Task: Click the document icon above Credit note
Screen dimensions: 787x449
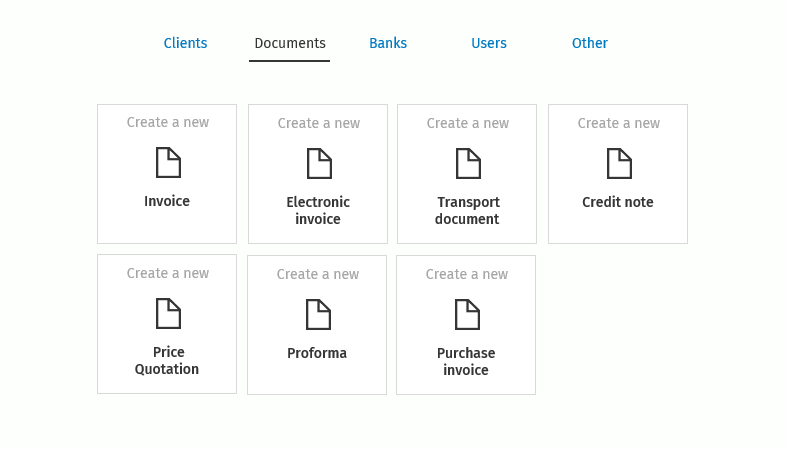Action: coord(619,164)
